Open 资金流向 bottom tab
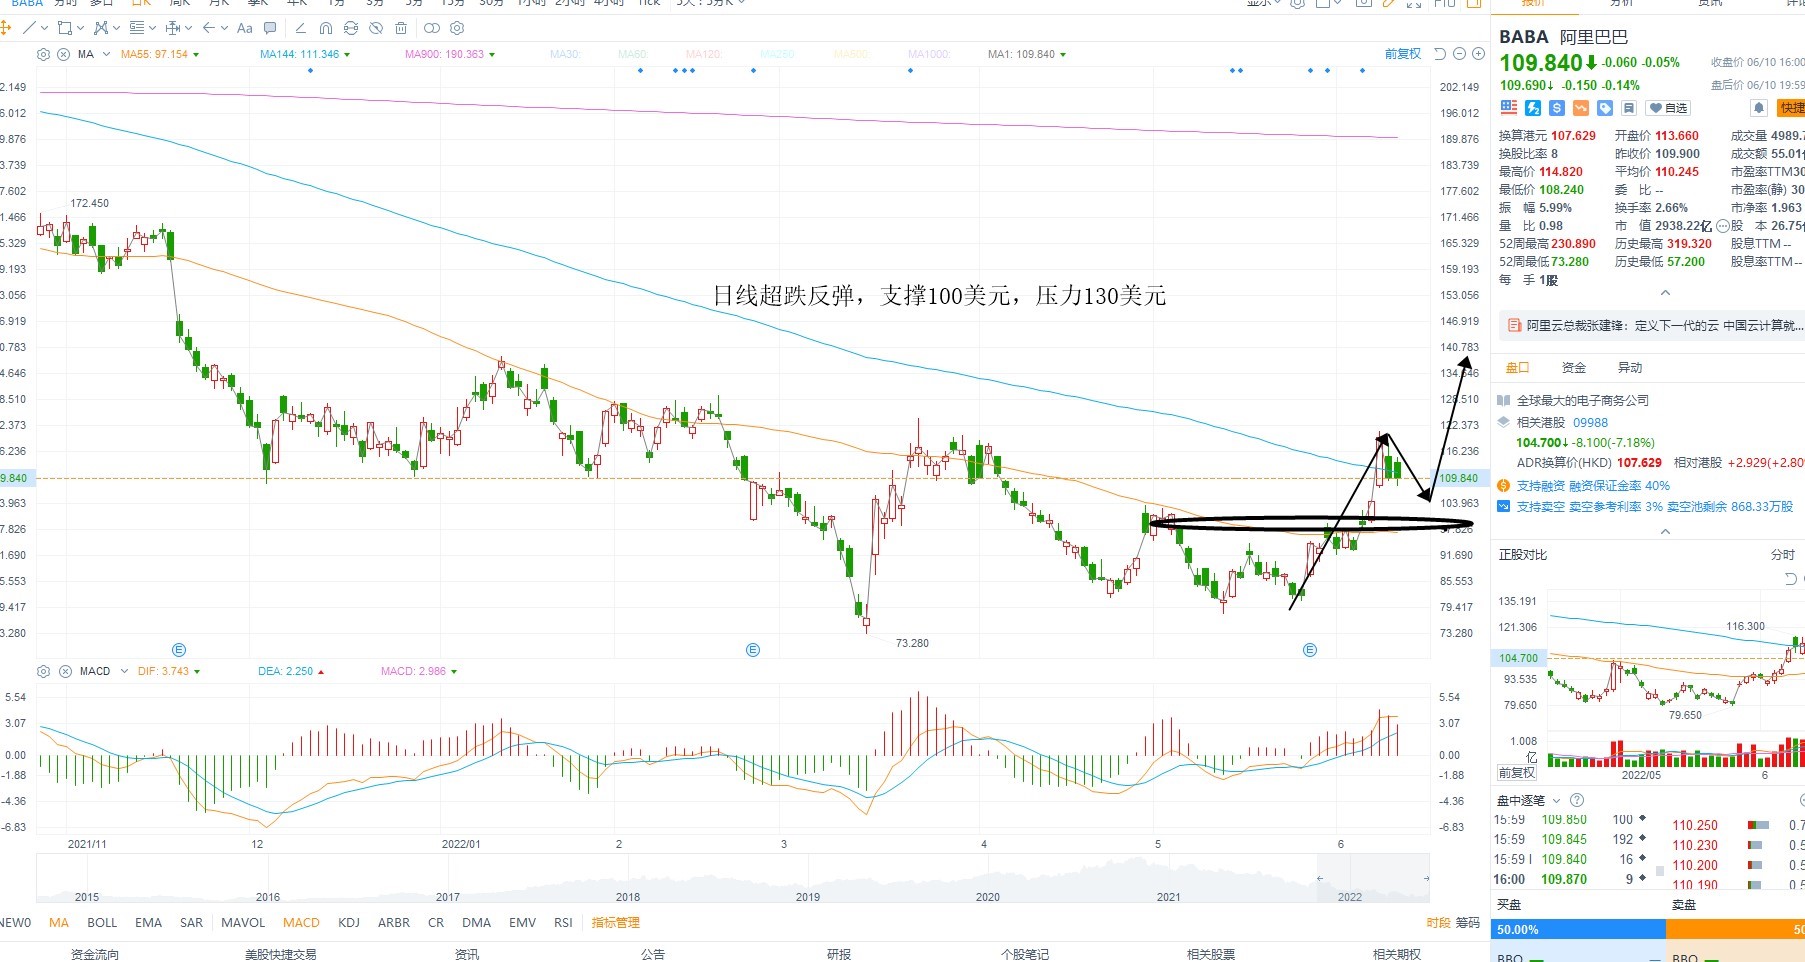Image resolution: width=1805 pixels, height=962 pixels. (94, 954)
